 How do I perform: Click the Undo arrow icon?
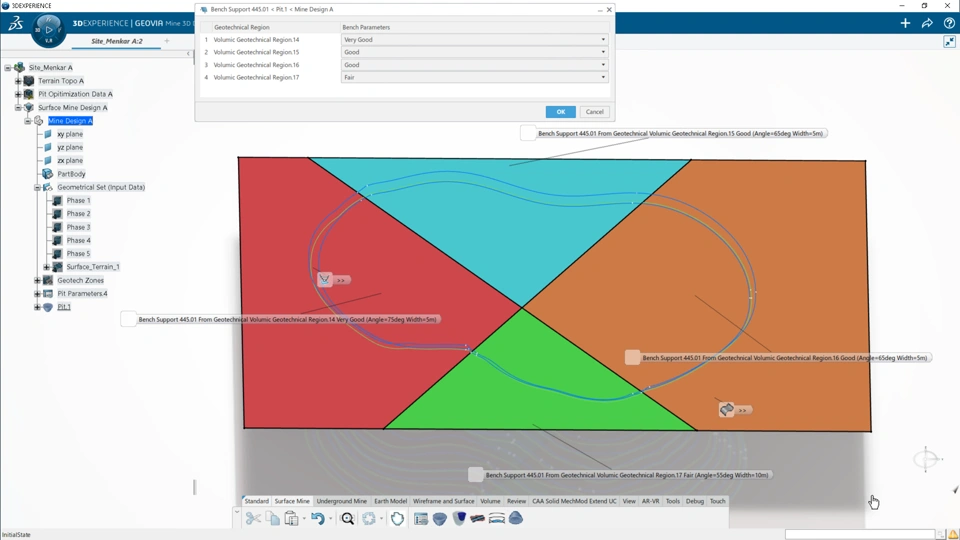pos(317,519)
